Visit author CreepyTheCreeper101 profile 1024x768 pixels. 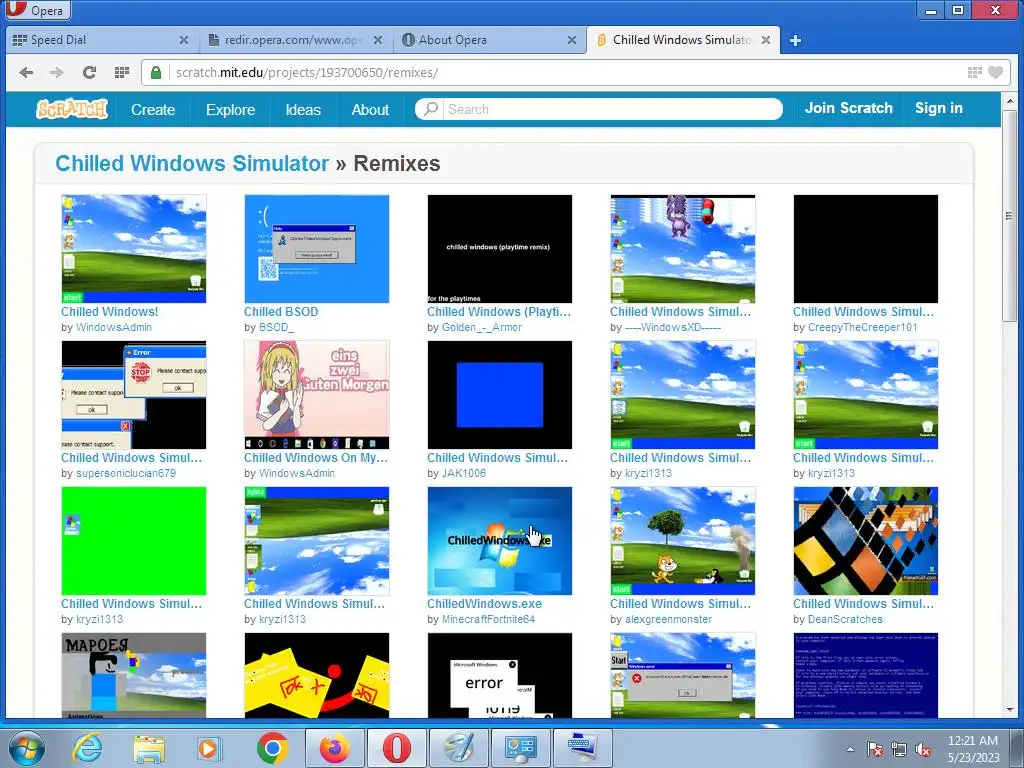863,327
